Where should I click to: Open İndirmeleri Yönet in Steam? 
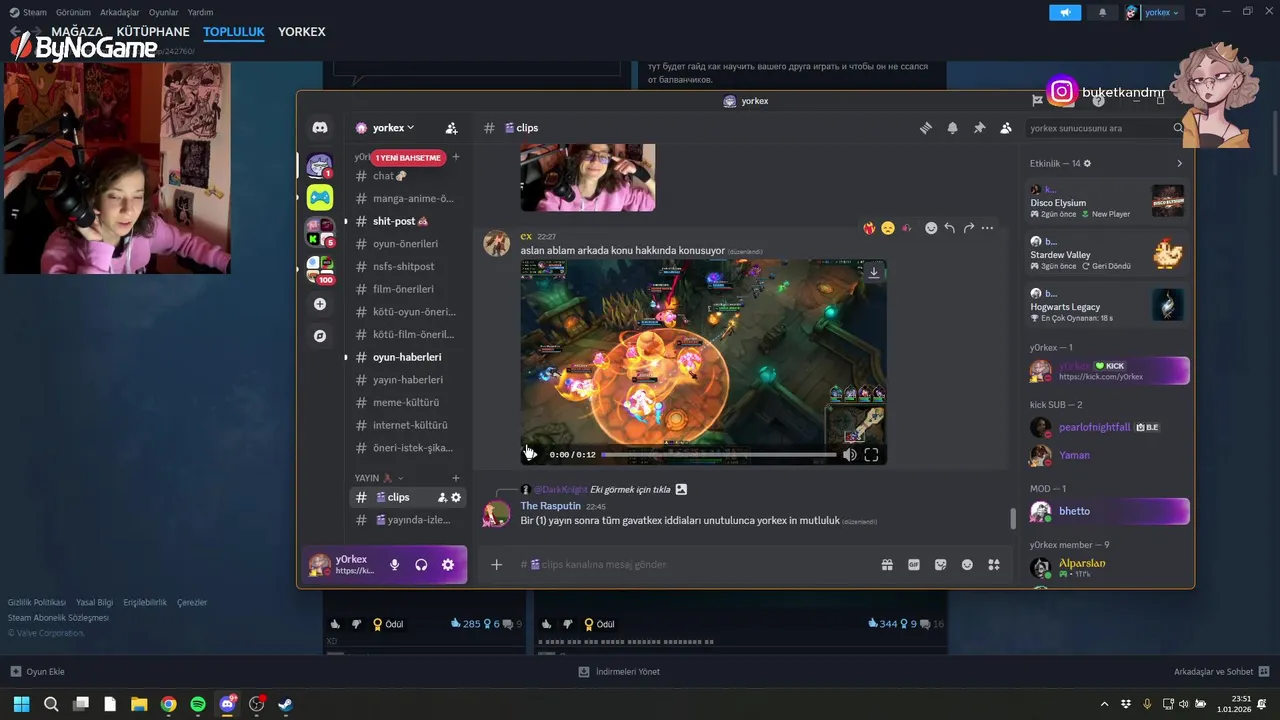pos(619,672)
